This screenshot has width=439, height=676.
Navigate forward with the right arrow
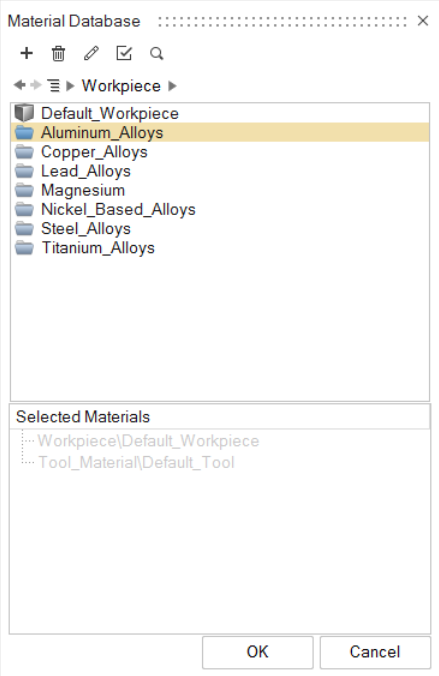tap(36, 85)
